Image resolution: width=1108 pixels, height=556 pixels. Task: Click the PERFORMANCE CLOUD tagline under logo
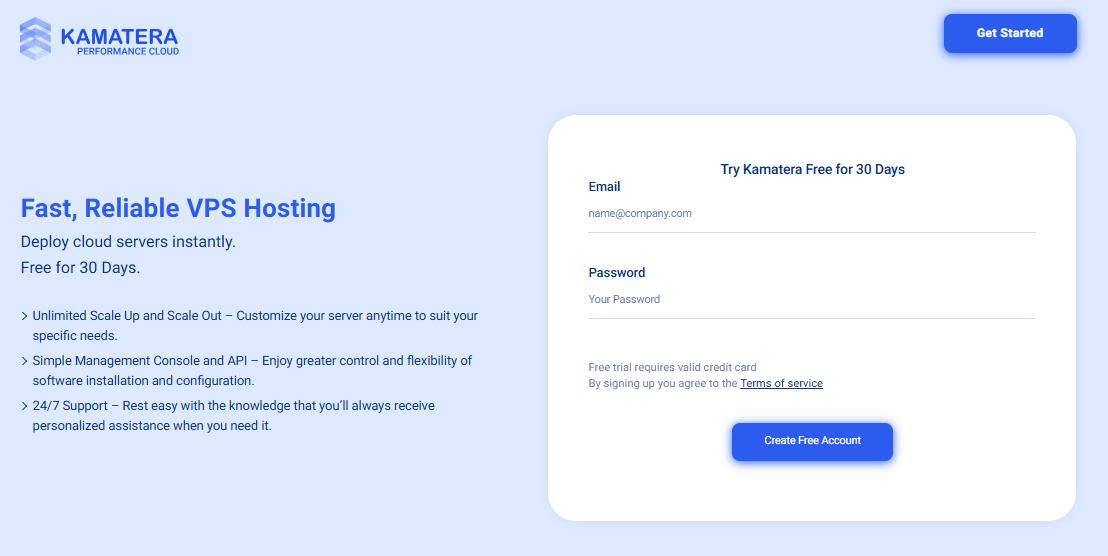[x=128, y=51]
